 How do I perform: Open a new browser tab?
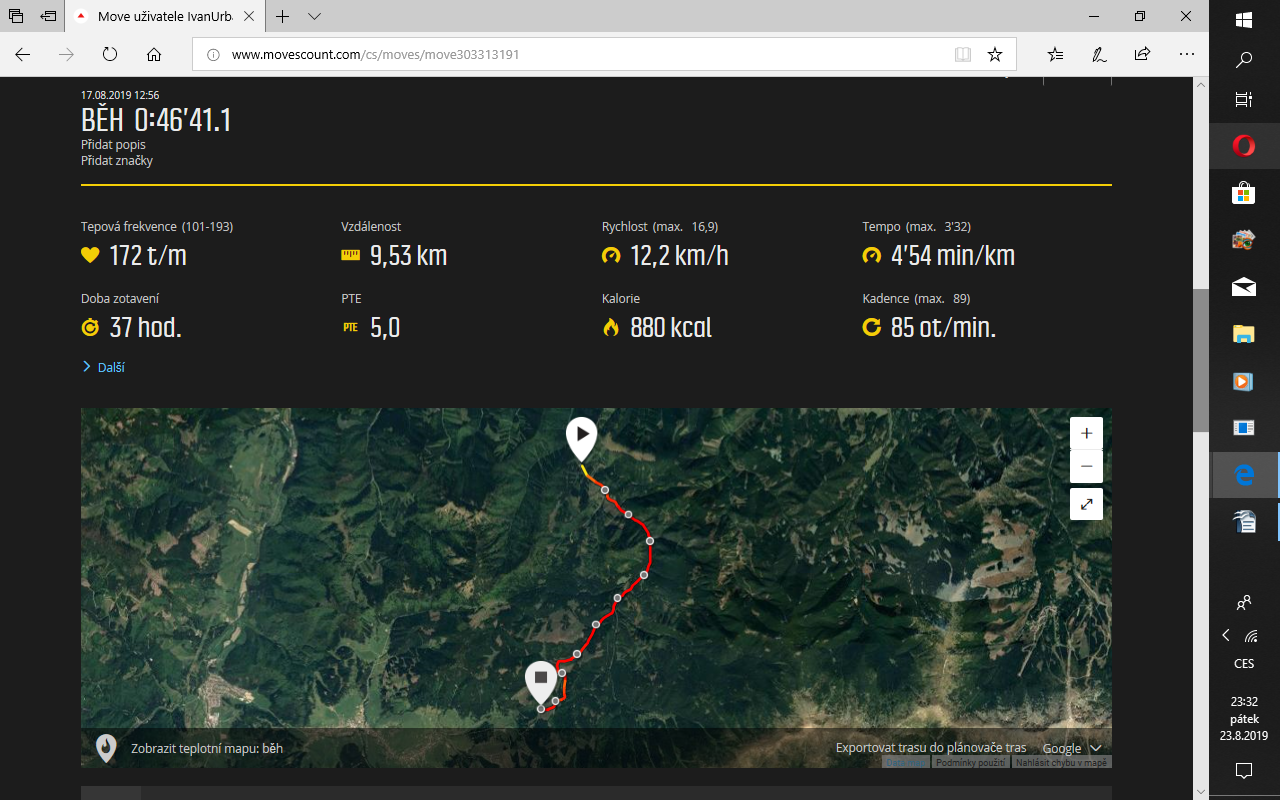tap(283, 17)
